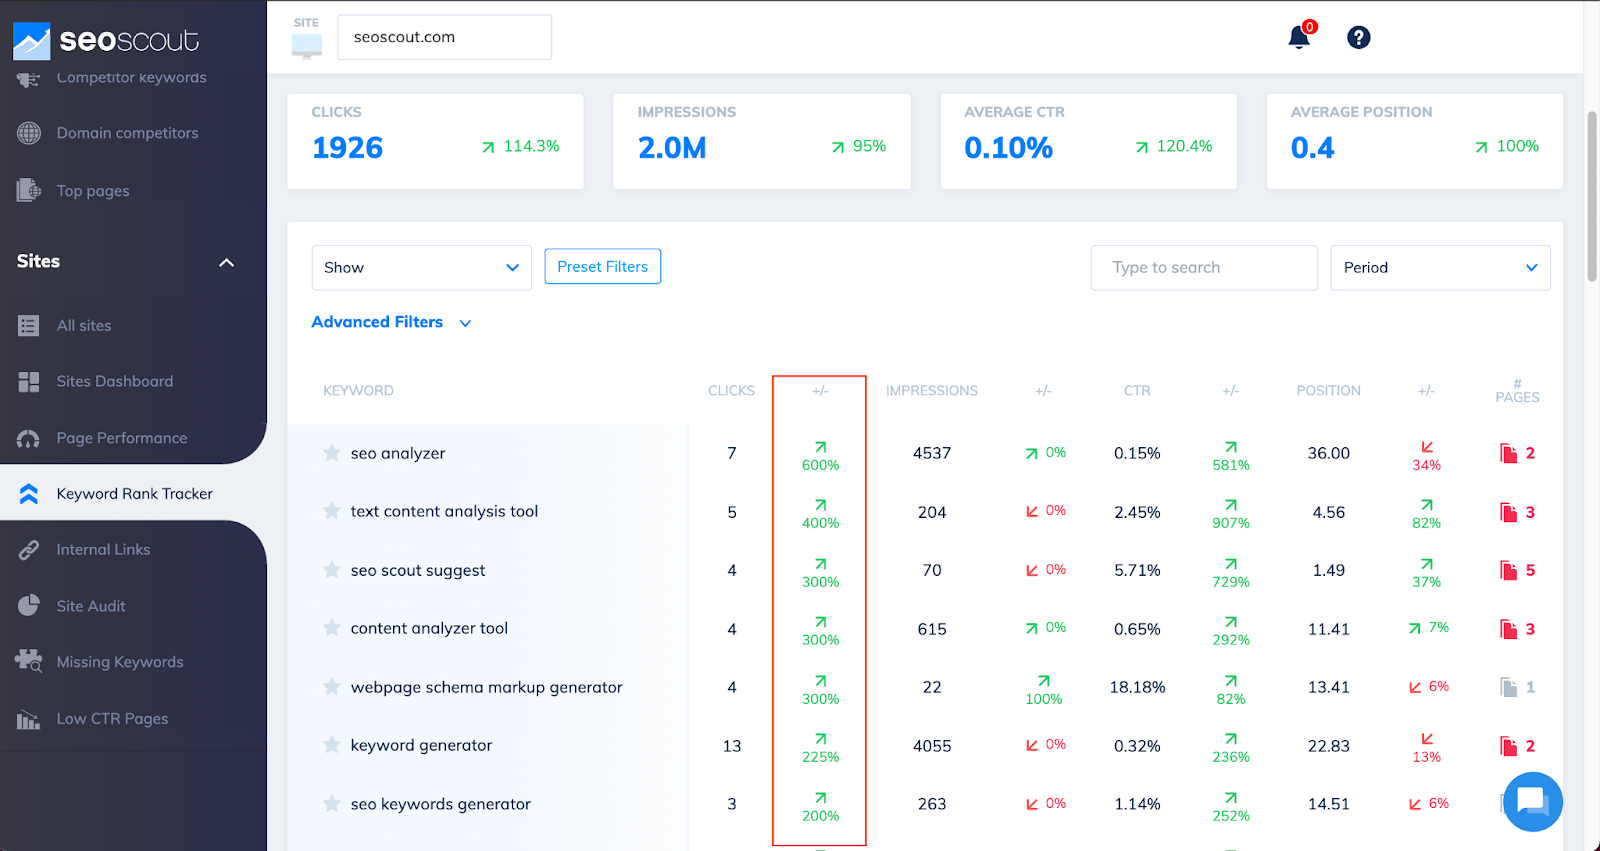Click the Keyword Rank Tracker chevrons icon
Screen dimensions: 1600x851
coord(29,494)
